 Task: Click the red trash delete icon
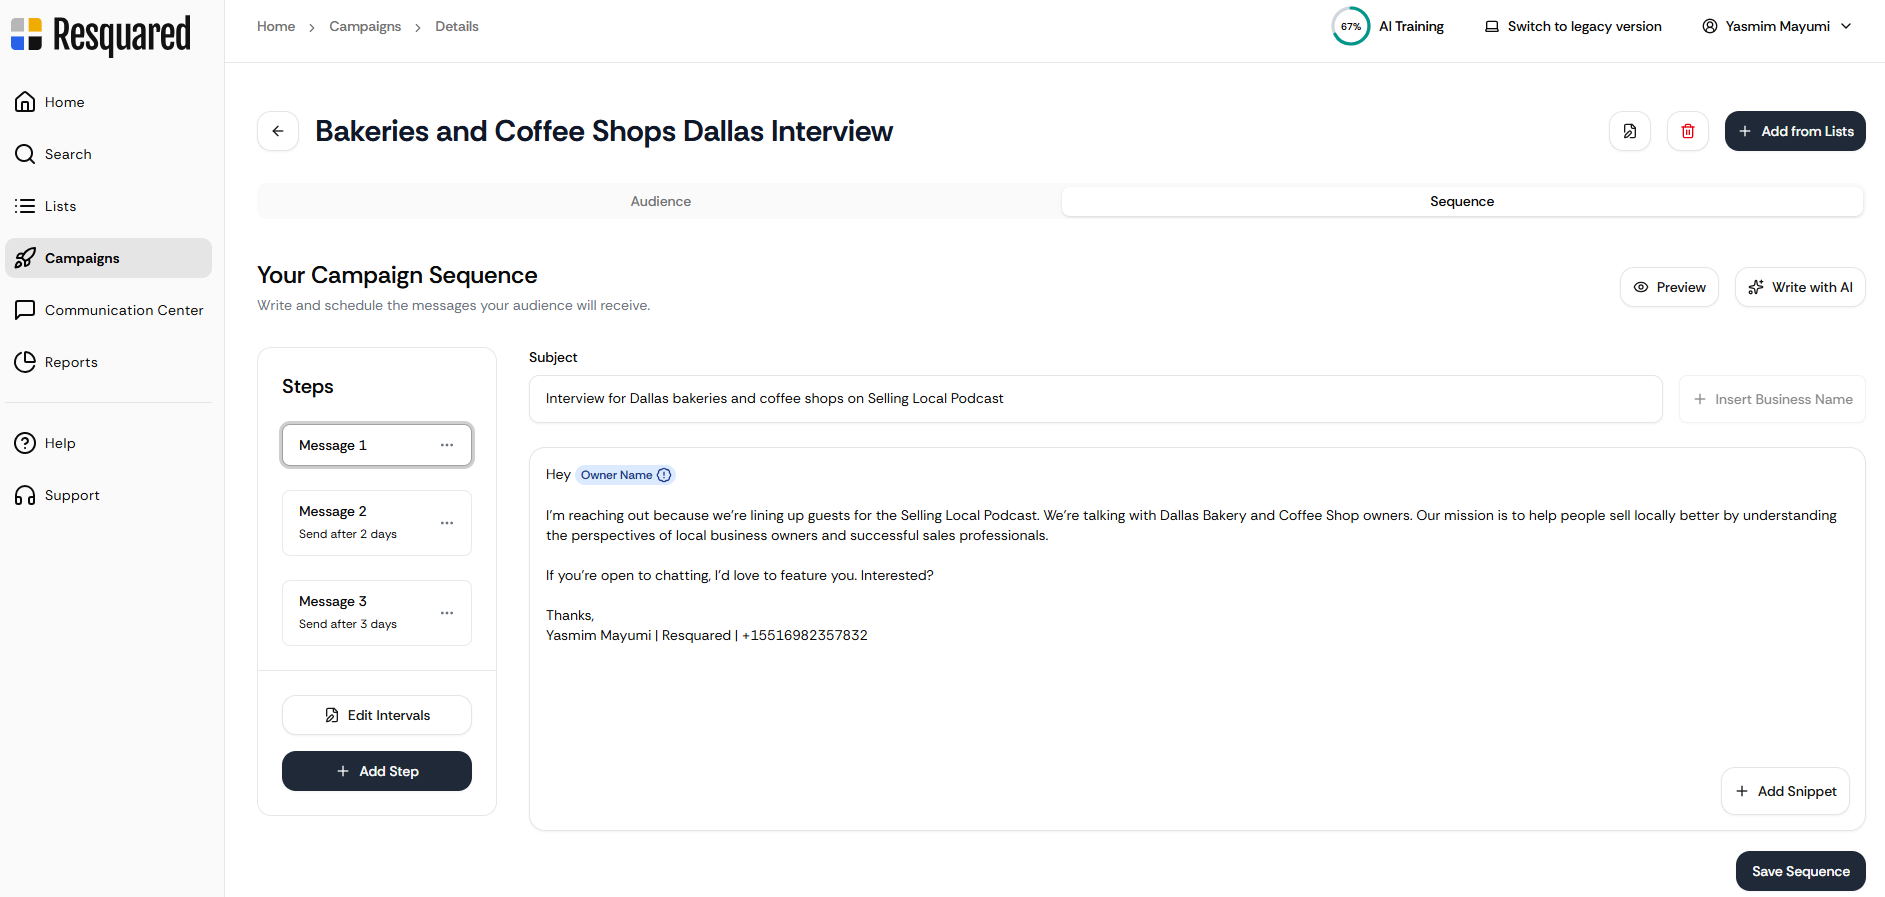click(x=1688, y=131)
